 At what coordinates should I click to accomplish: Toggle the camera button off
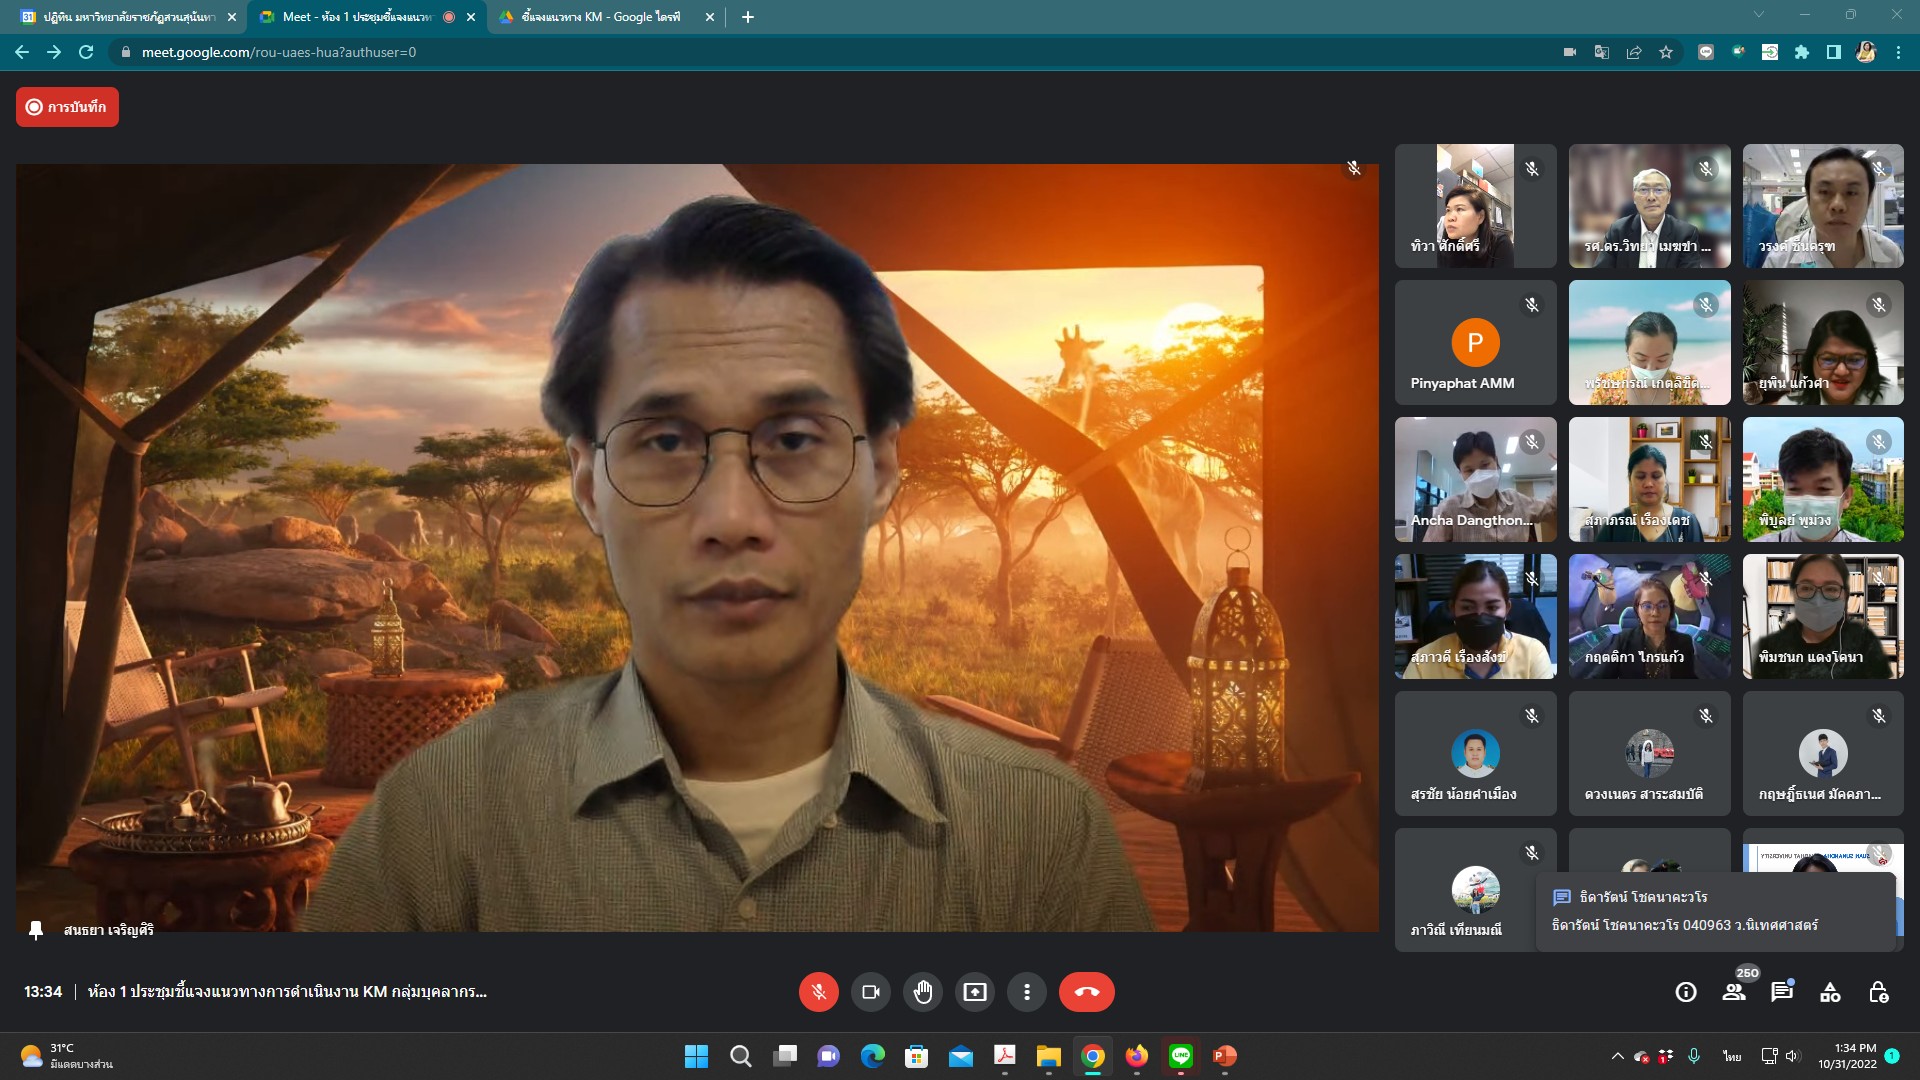point(870,992)
